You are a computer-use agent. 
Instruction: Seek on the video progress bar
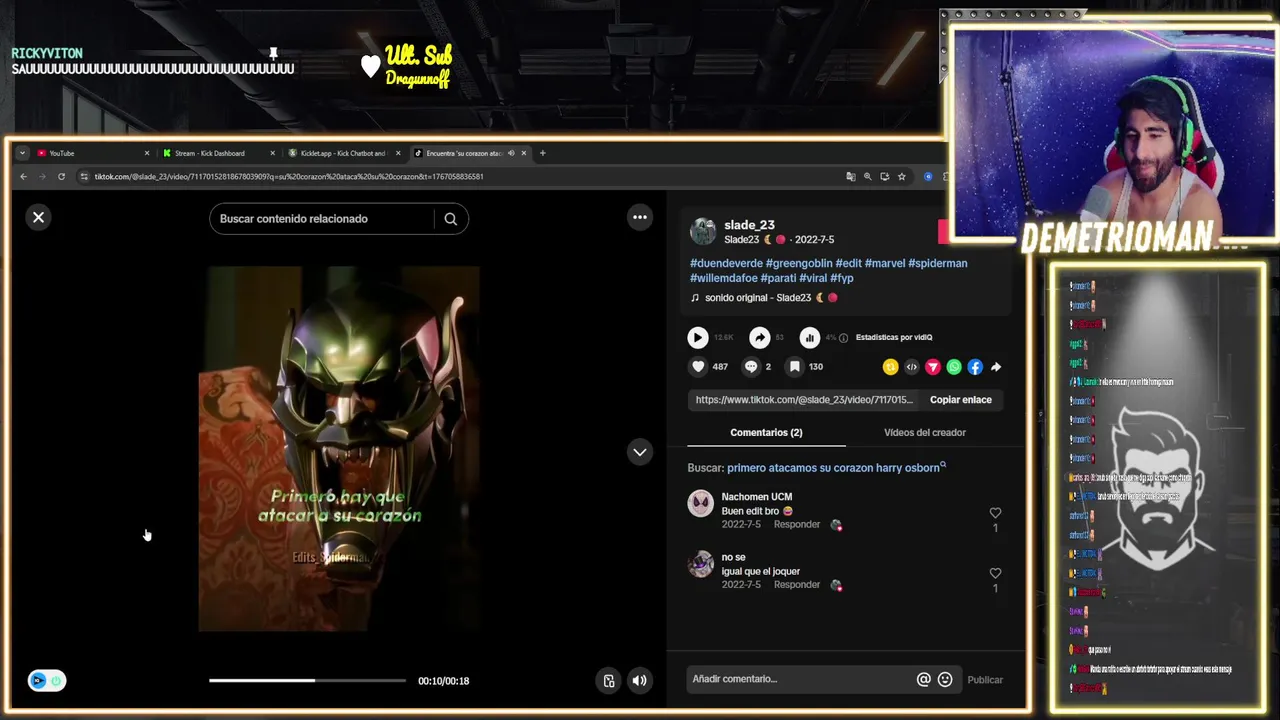pyautogui.click(x=307, y=681)
